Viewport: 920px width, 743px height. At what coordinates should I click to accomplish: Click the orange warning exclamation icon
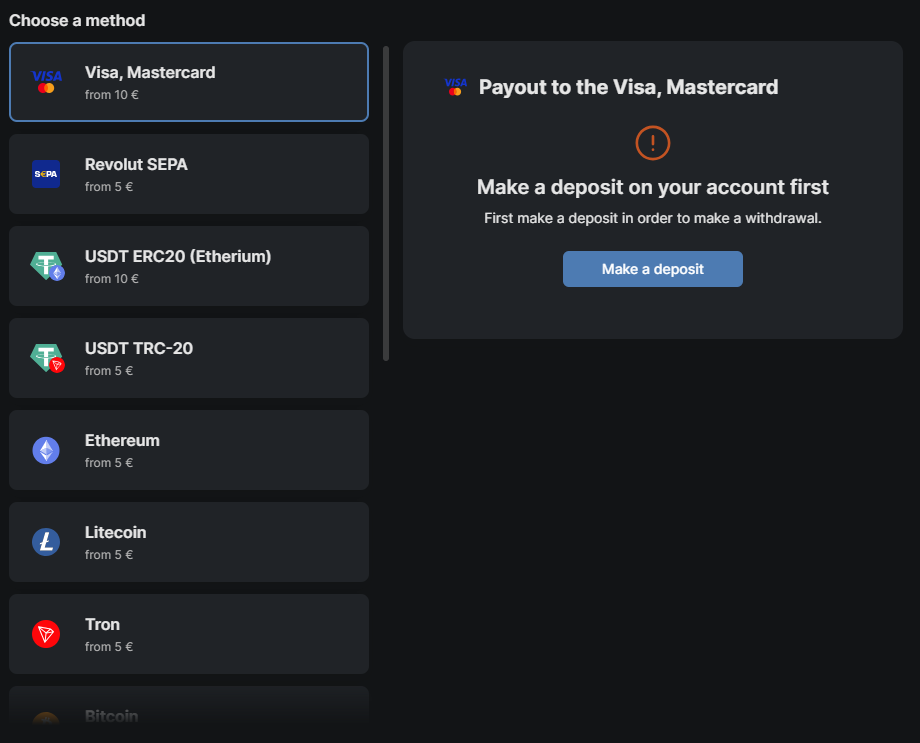[652, 143]
